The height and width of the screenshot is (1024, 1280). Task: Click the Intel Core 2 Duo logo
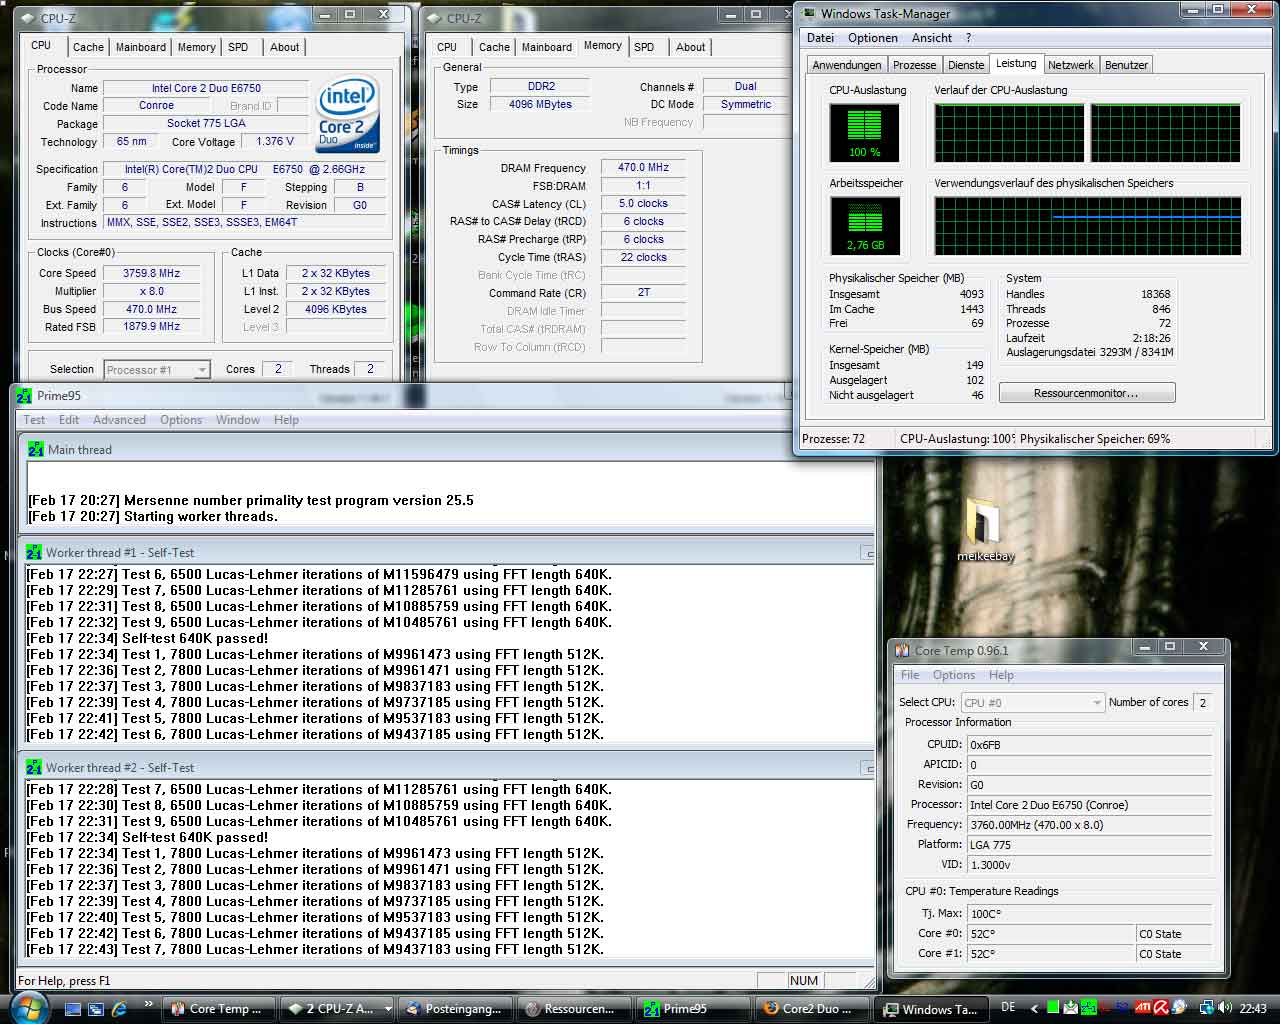[x=348, y=115]
